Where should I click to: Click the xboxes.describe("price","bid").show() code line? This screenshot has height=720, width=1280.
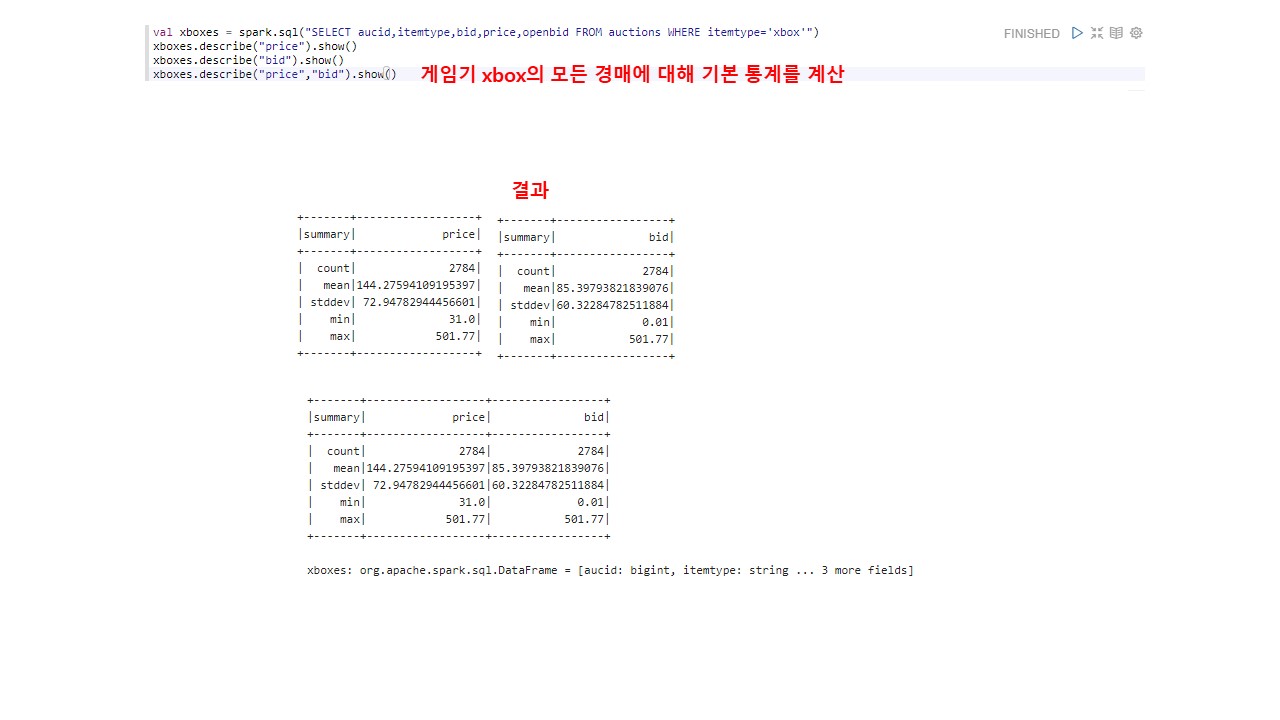tap(275, 74)
